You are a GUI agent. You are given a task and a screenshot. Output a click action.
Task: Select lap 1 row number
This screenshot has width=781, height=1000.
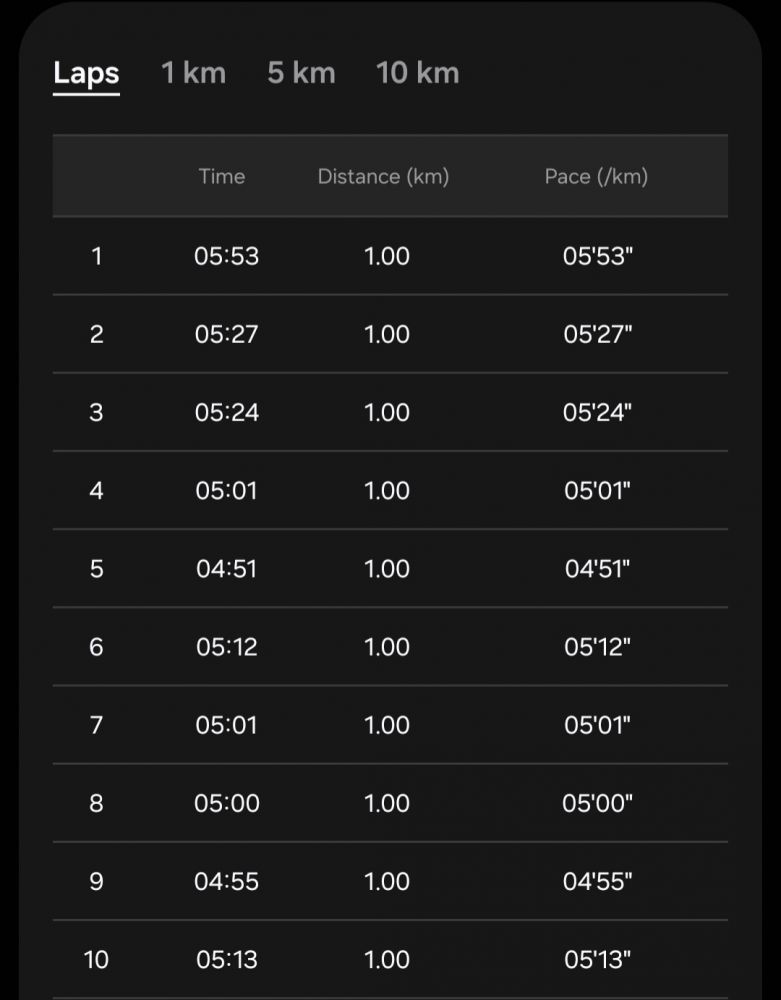point(96,256)
